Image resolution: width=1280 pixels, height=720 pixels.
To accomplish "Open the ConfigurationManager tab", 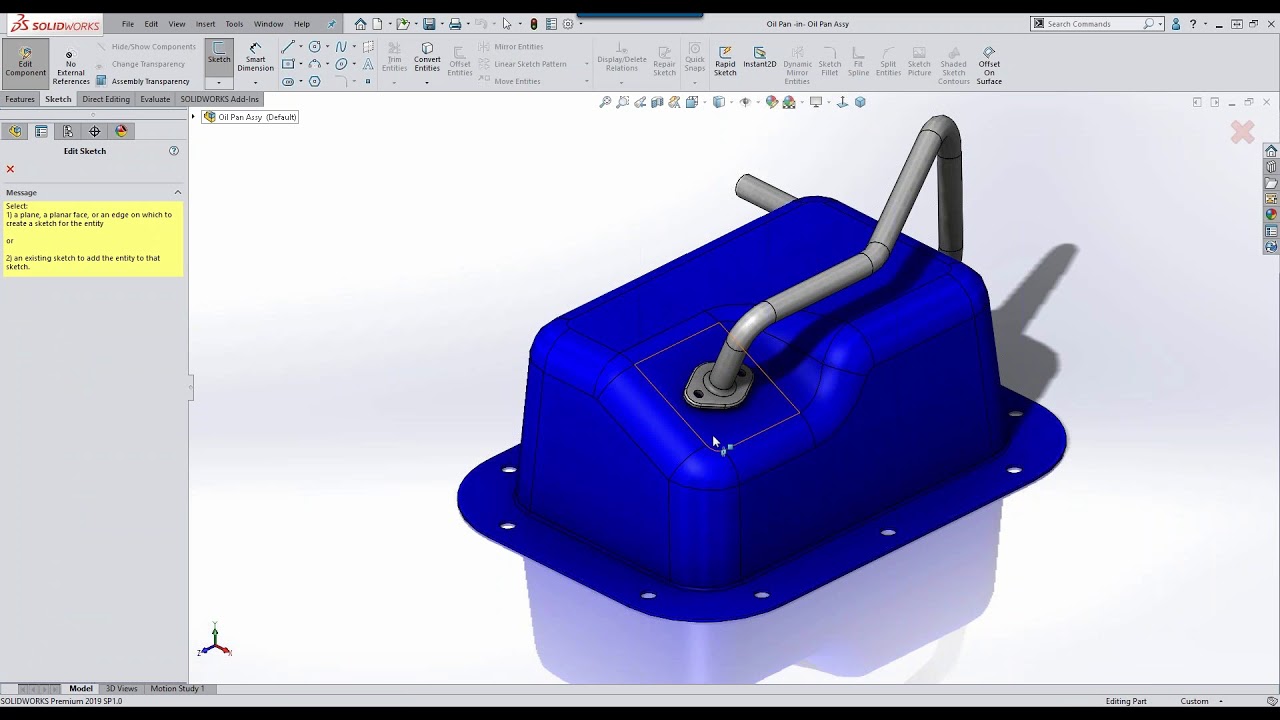I will [x=68, y=131].
